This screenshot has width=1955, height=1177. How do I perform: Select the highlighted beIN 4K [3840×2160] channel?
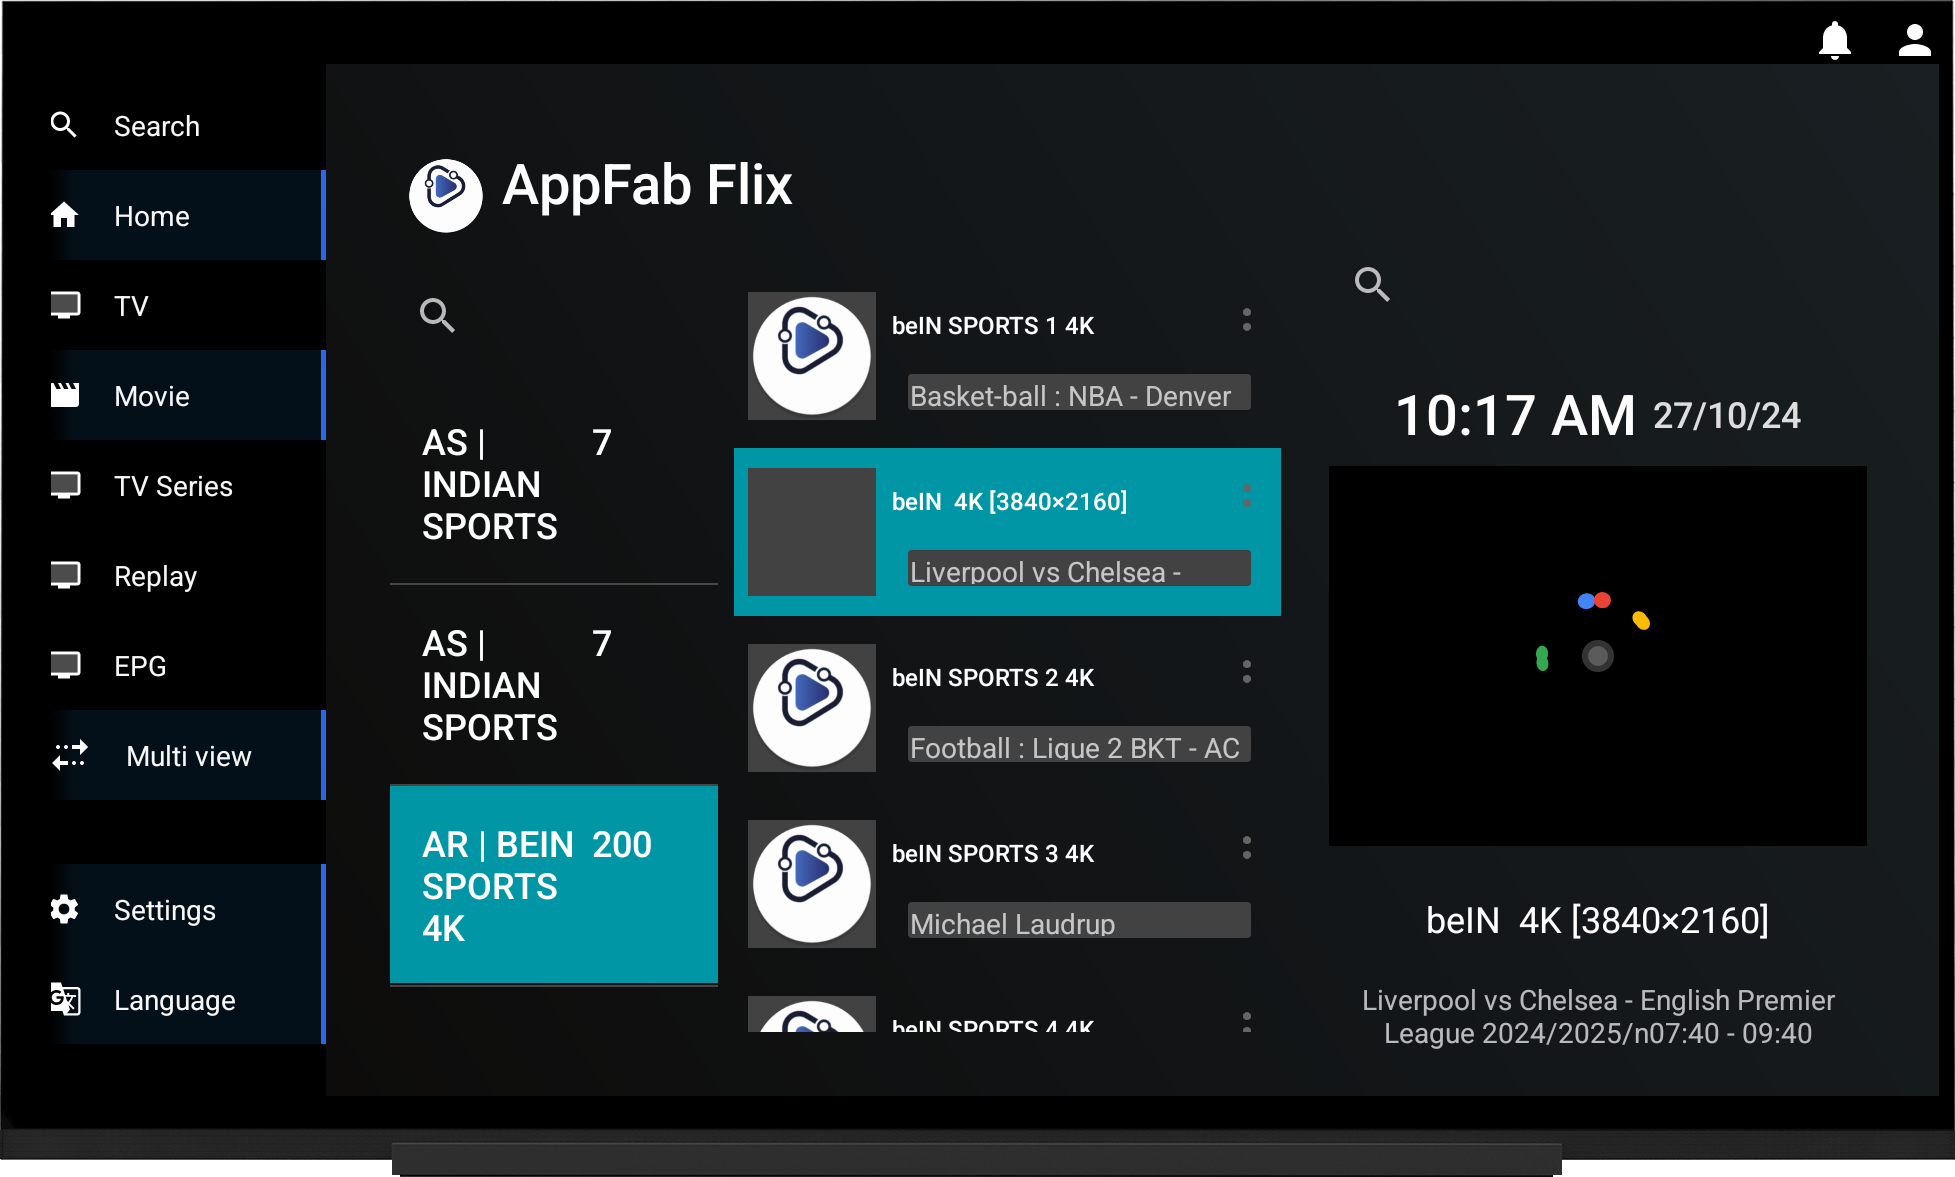[x=1007, y=532]
